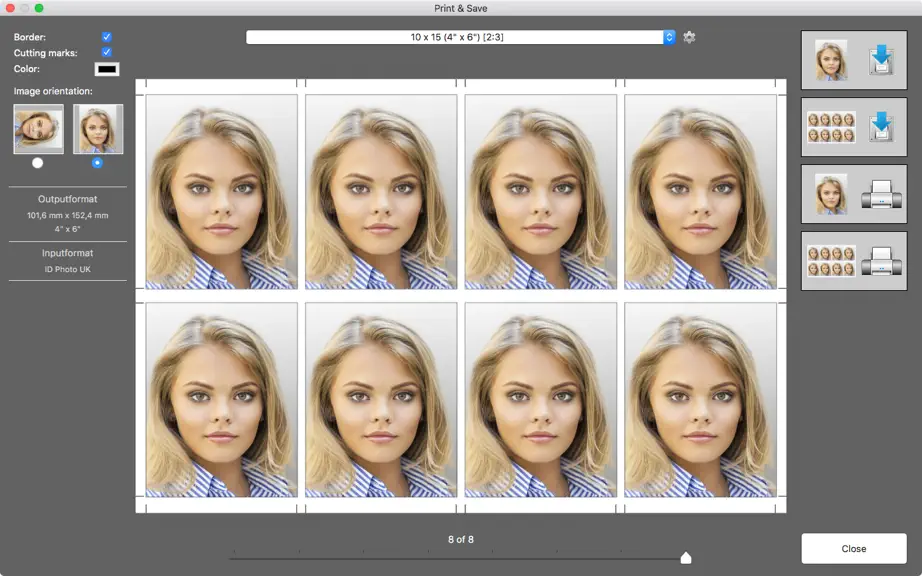Click the Close button

point(854,548)
